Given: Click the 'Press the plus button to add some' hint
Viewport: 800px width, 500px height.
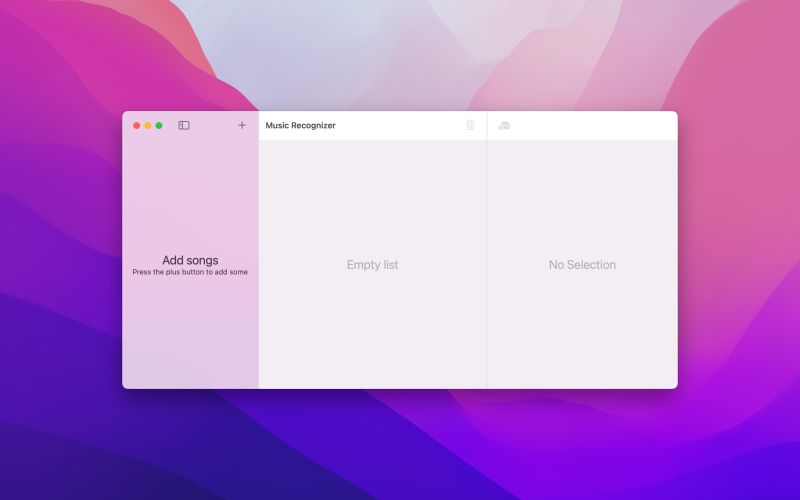Looking at the screenshot, I should [190, 272].
